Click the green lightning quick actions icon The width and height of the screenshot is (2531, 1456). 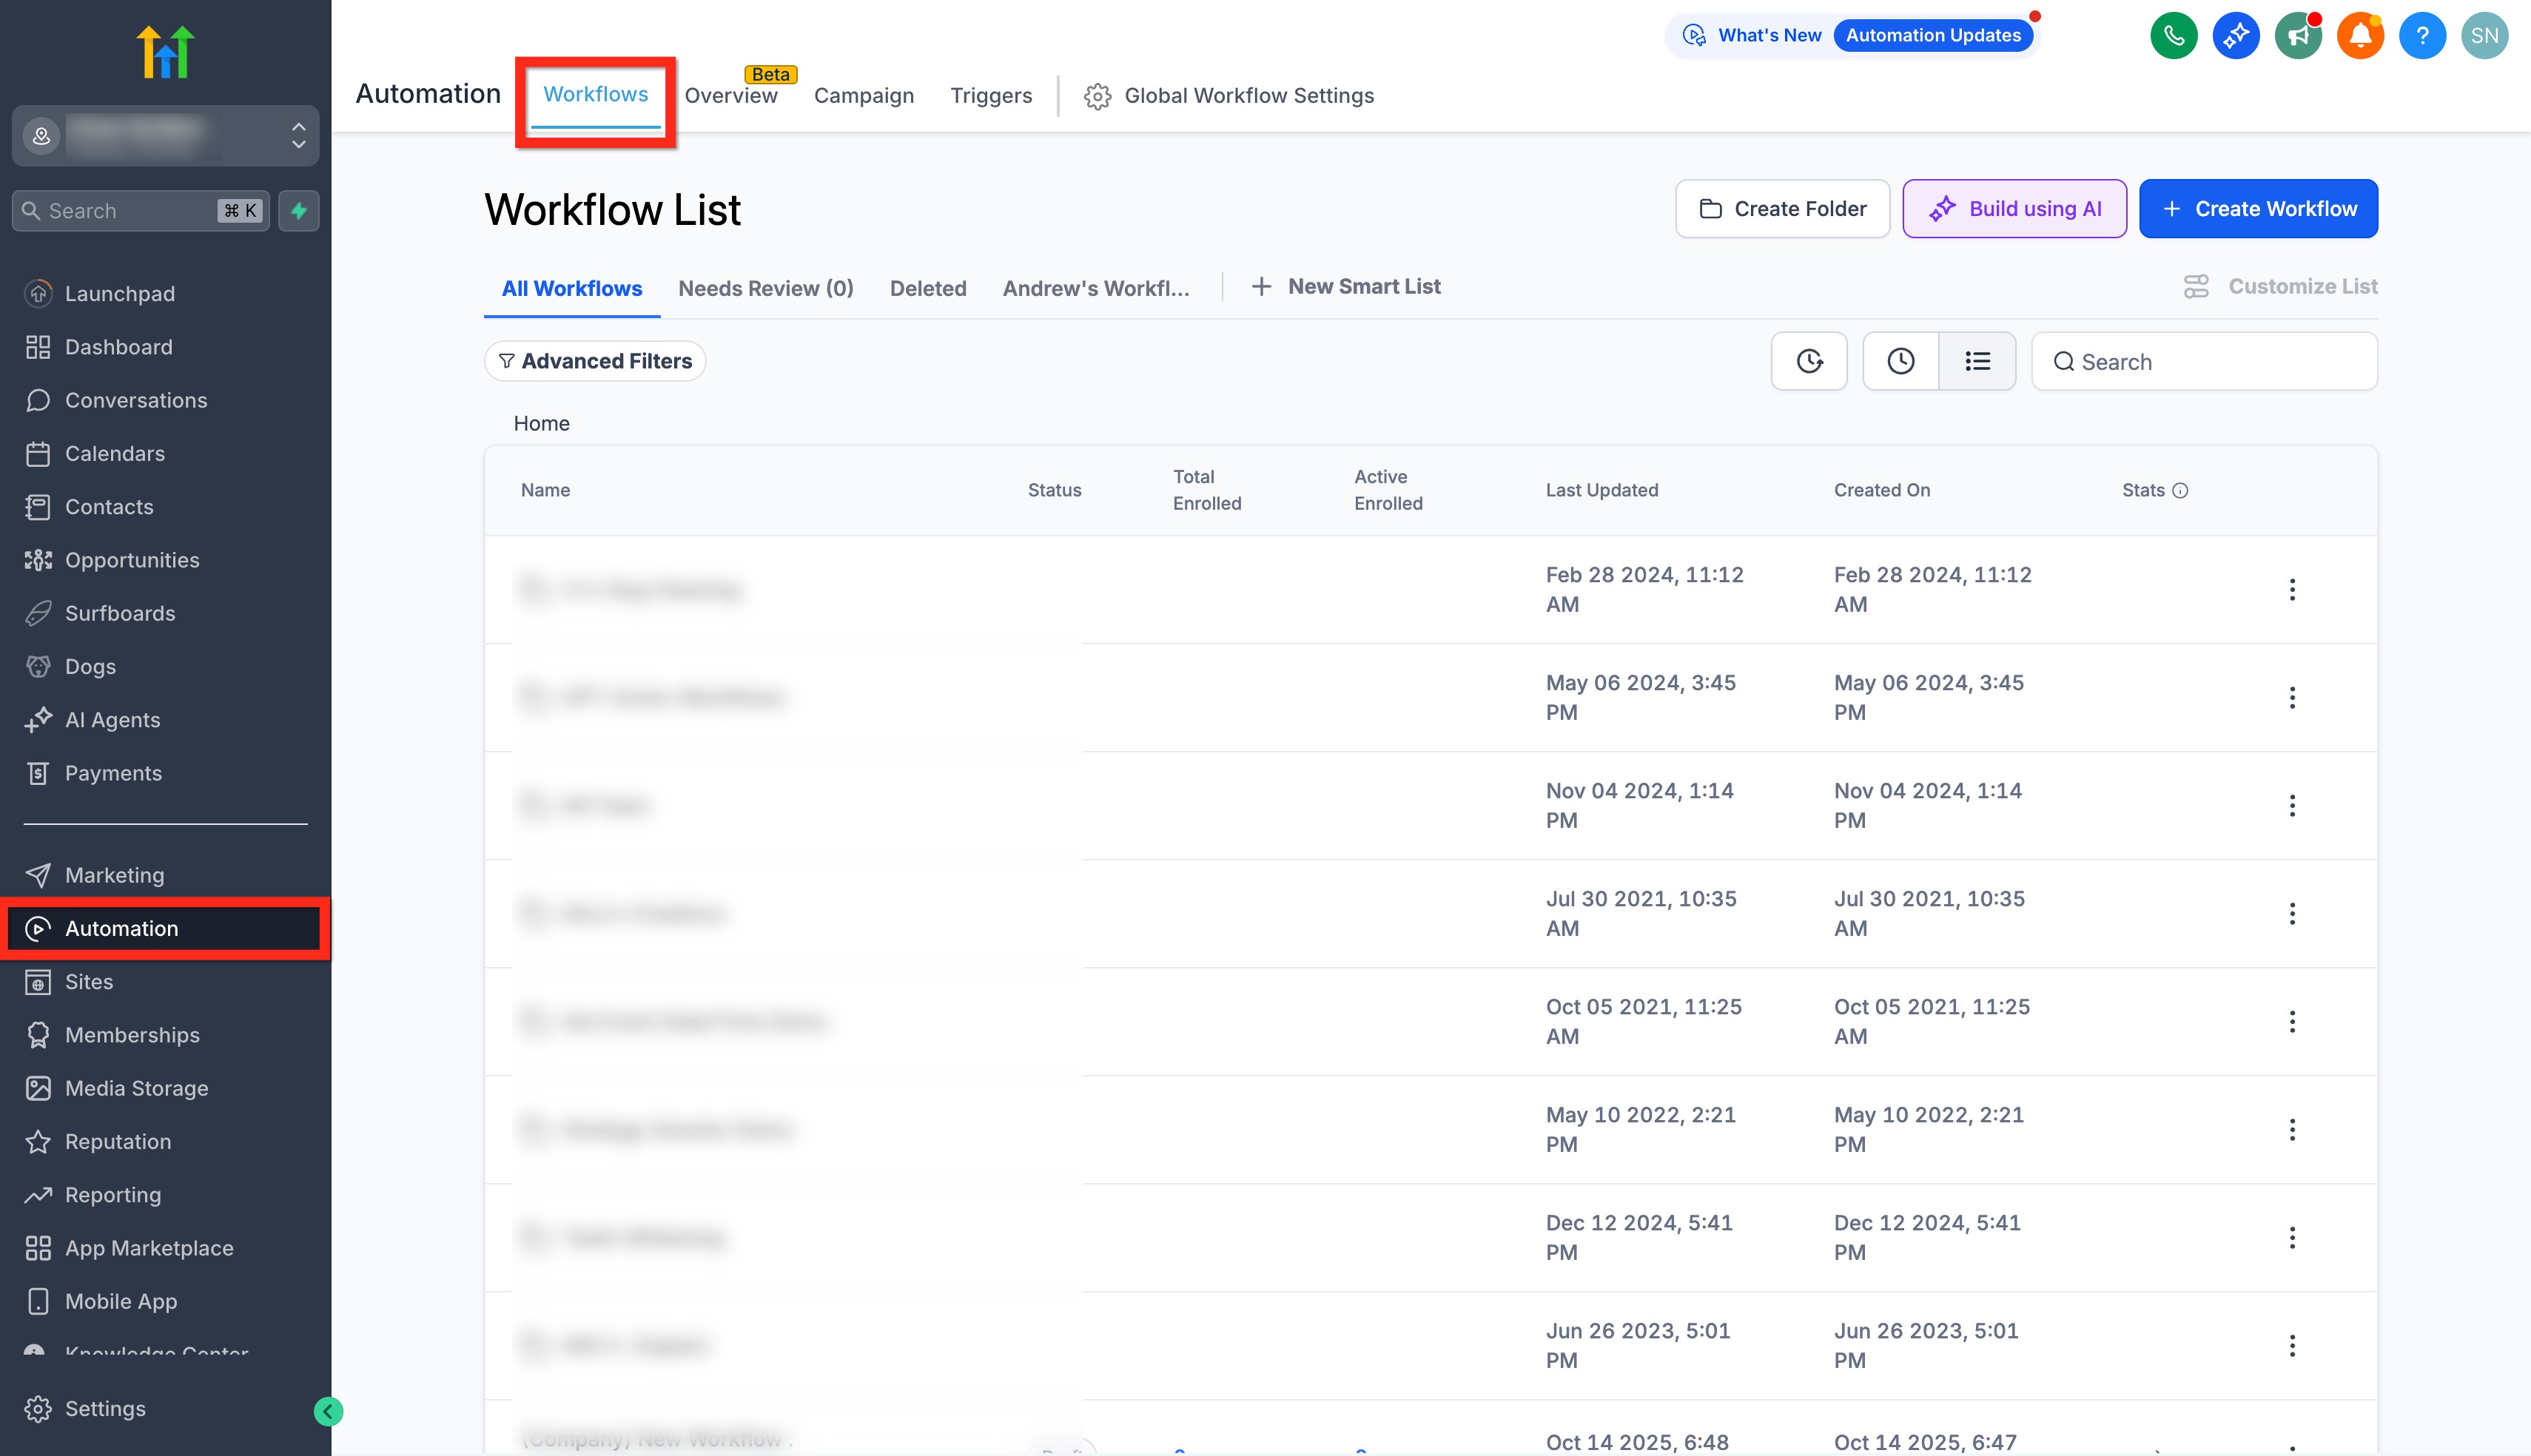pos(298,211)
